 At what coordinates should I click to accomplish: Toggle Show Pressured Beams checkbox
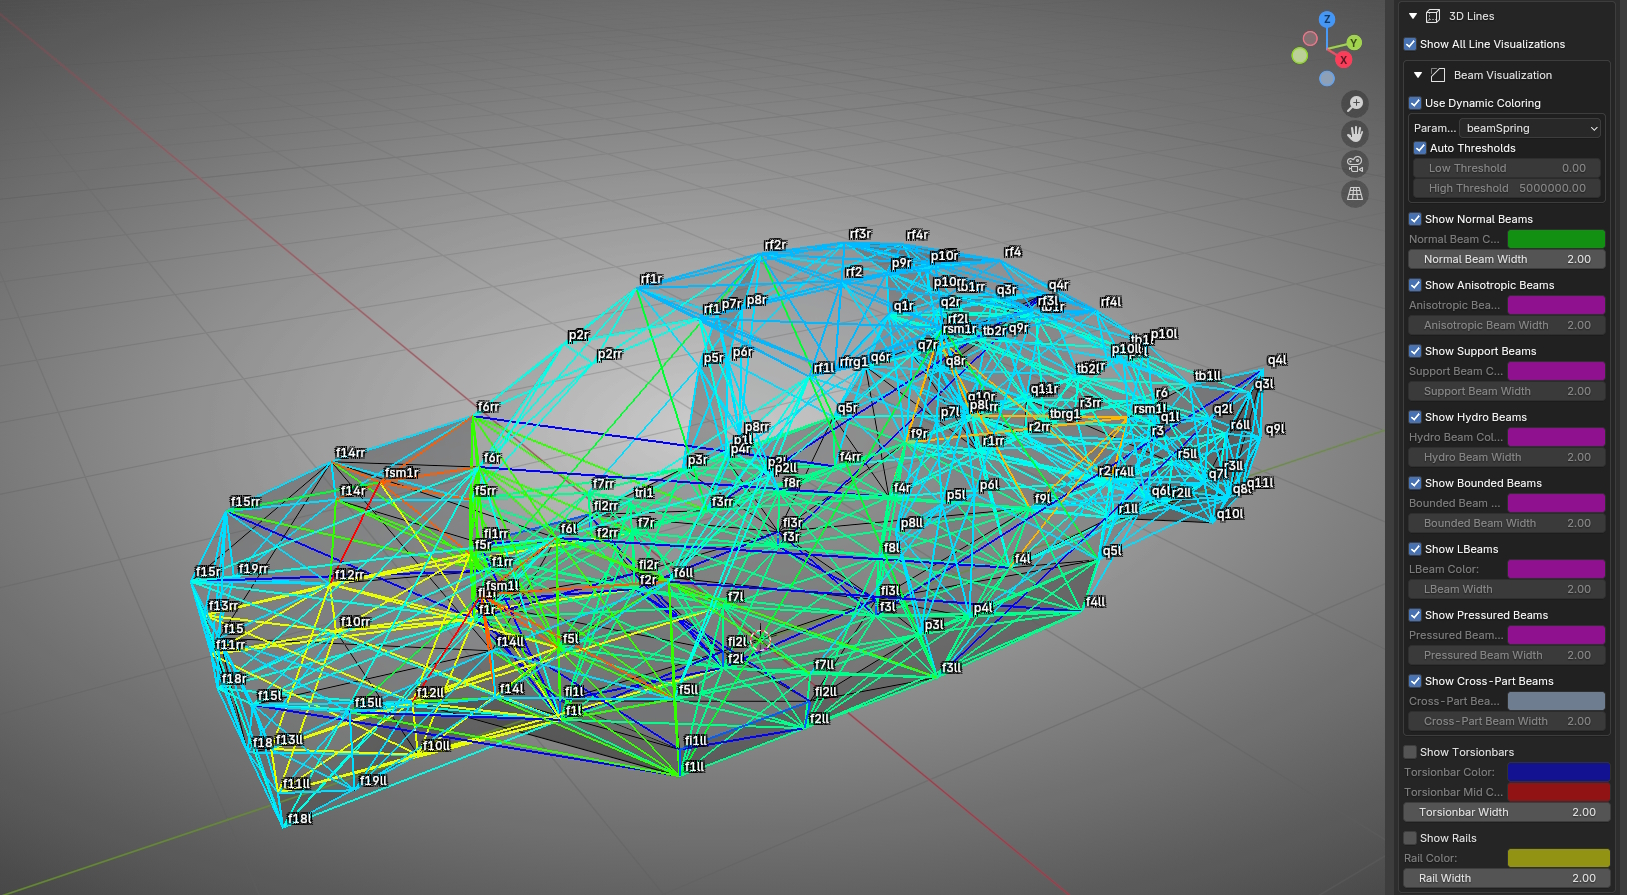[1415, 615]
